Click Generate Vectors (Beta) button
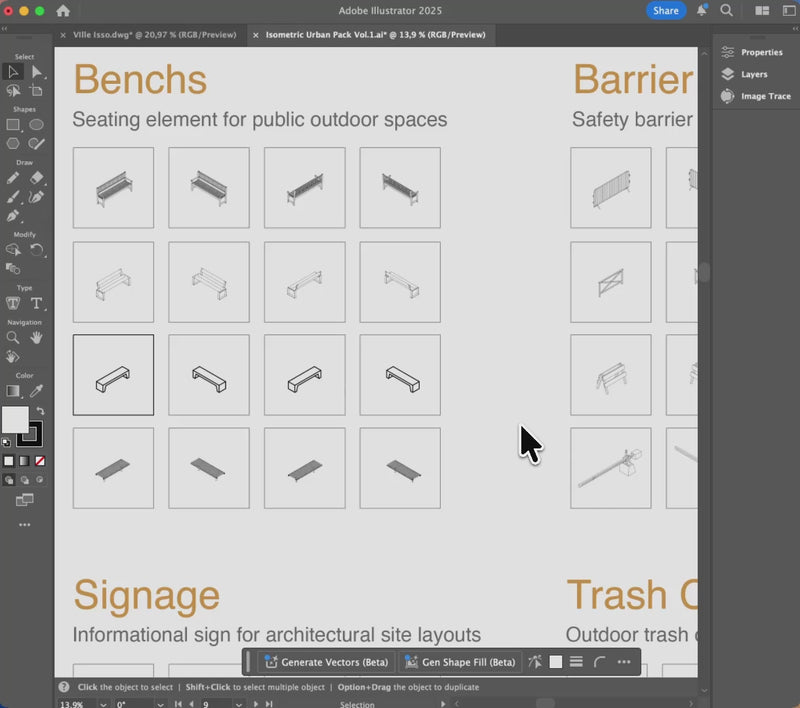 click(x=326, y=662)
